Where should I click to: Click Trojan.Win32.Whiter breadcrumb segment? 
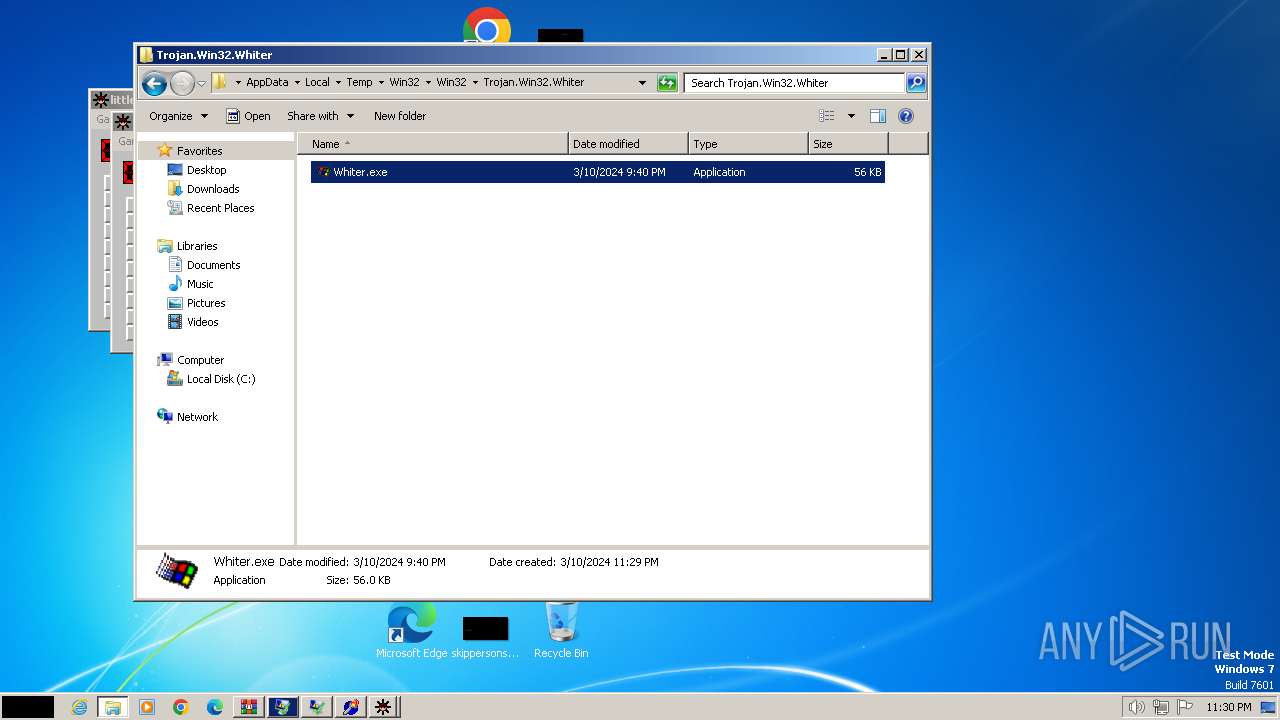click(x=533, y=83)
